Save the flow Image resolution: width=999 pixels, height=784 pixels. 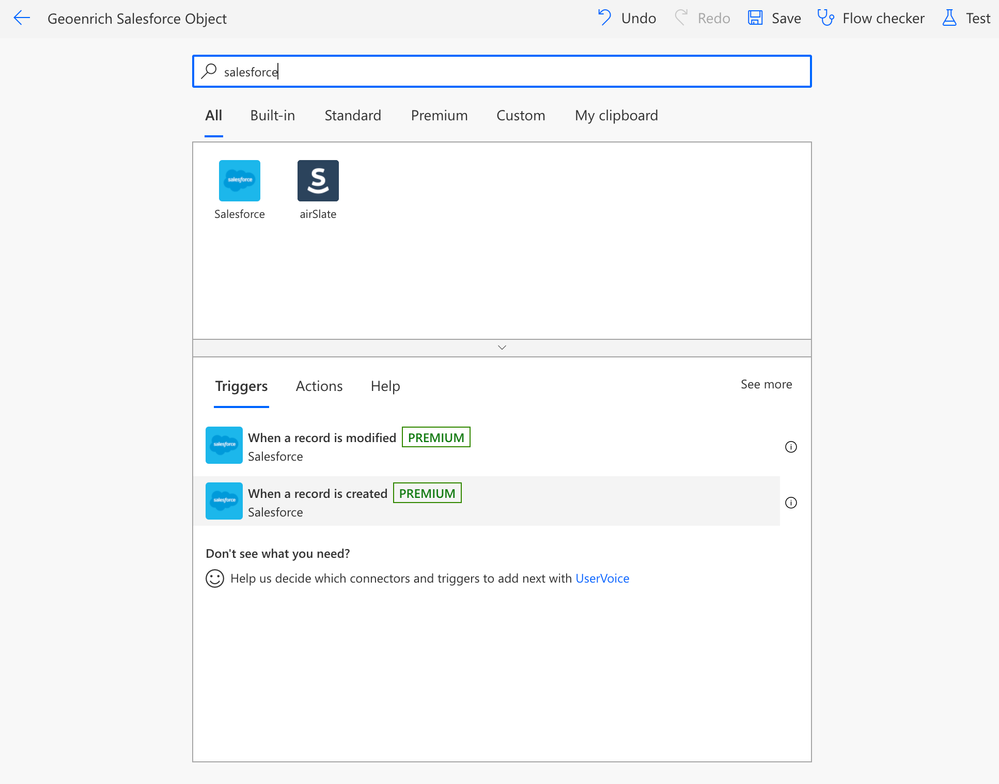pos(774,18)
